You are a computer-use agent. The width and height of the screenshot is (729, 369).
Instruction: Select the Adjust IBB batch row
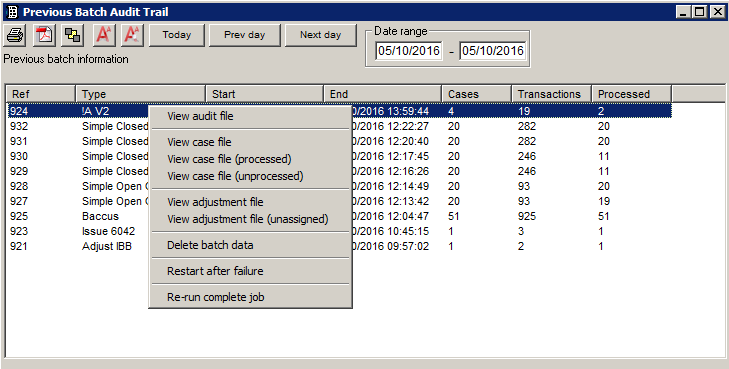click(339, 246)
